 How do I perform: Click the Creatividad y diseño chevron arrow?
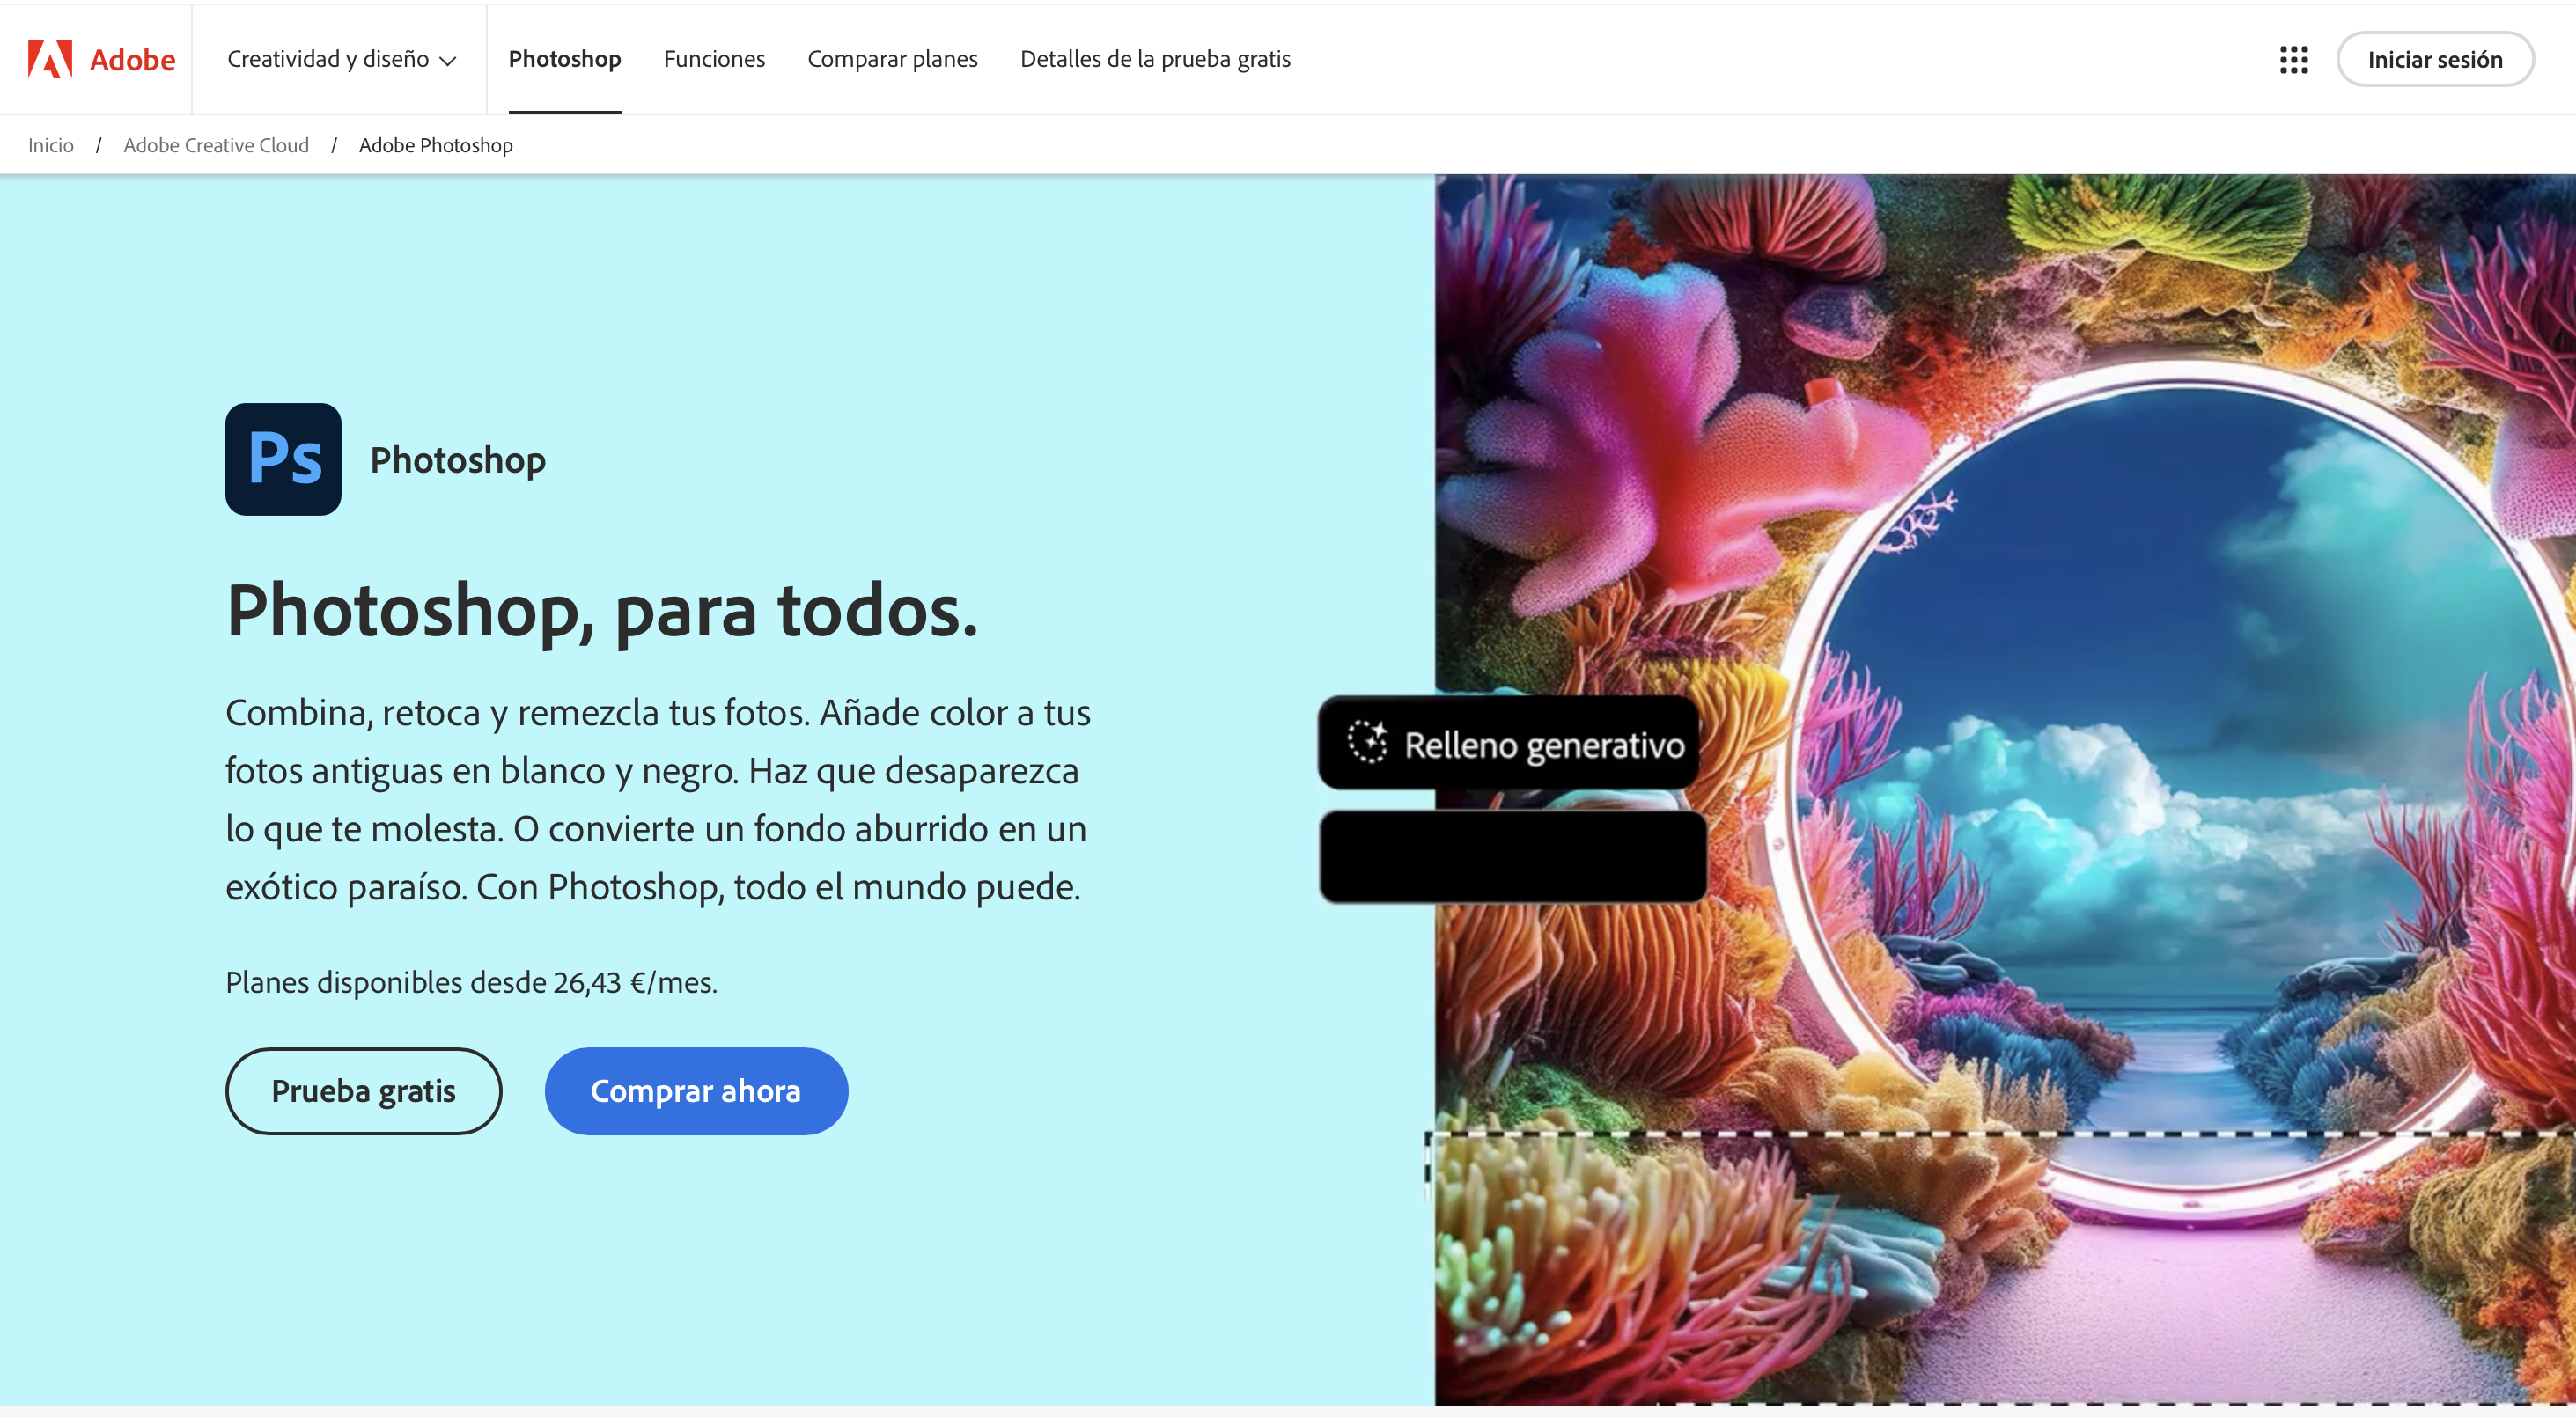pos(449,61)
